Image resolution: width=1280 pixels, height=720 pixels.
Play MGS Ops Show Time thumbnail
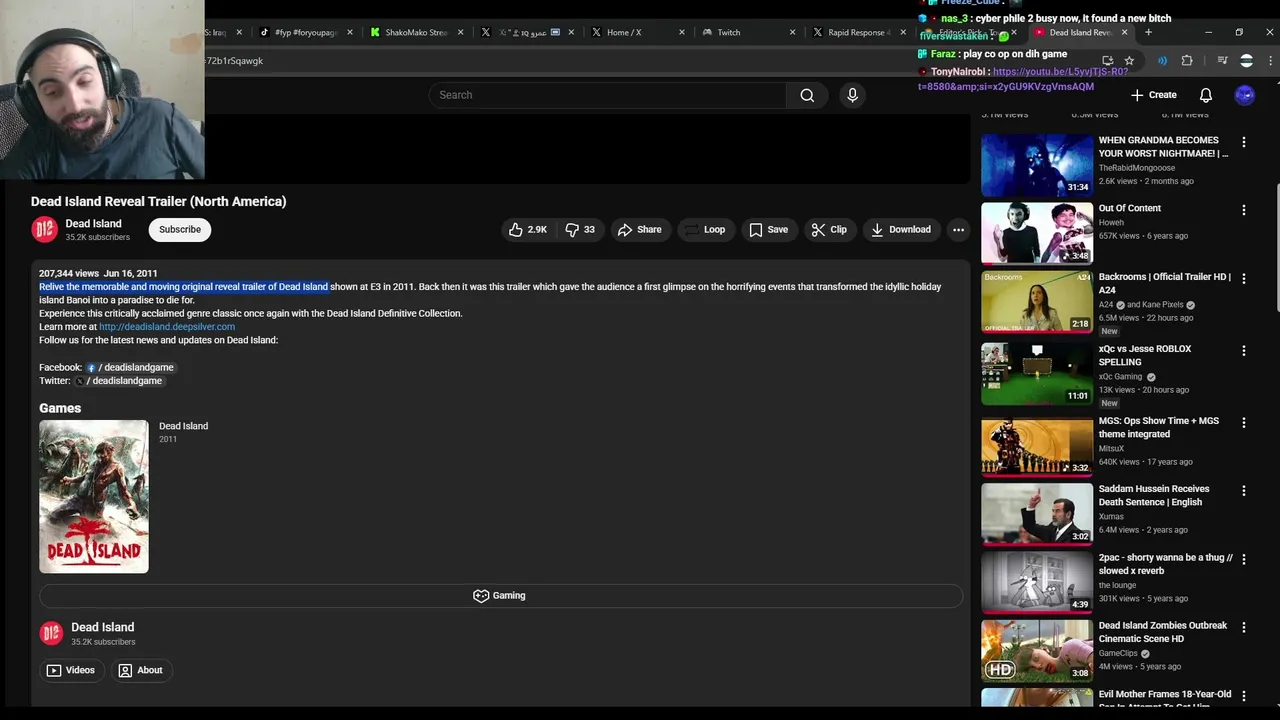coord(1037,446)
